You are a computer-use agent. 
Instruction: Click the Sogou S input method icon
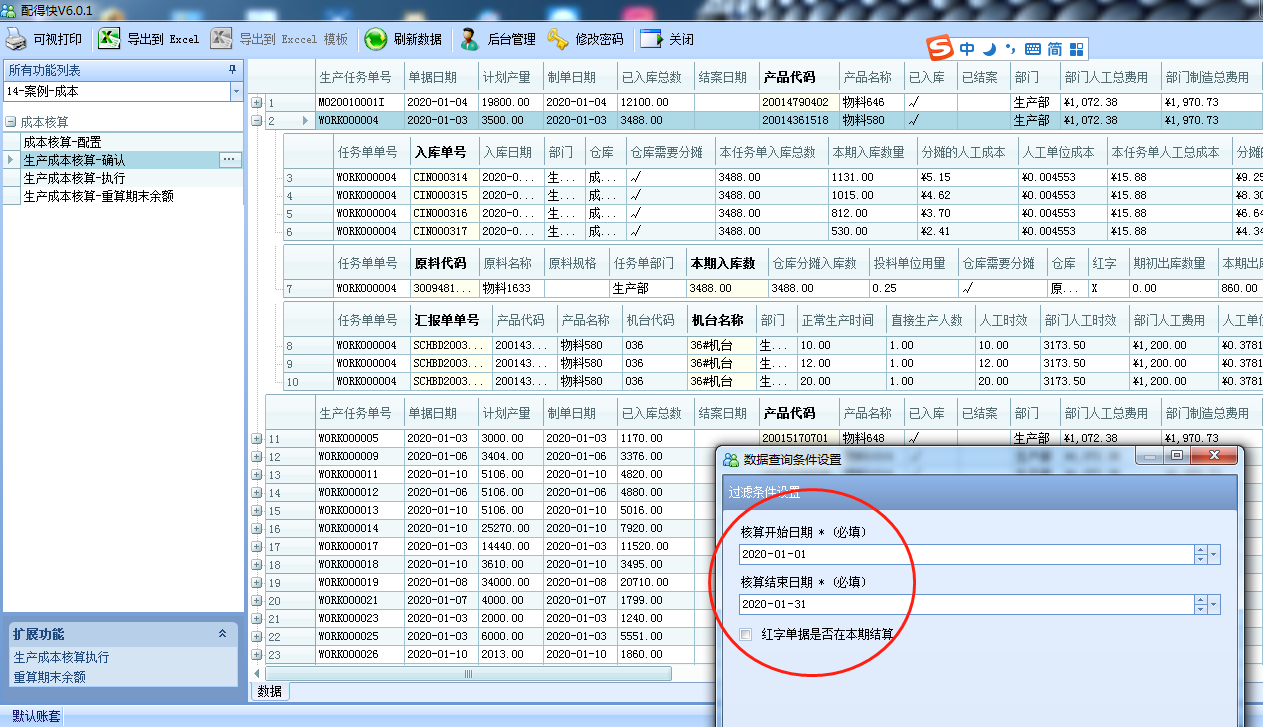pos(940,48)
